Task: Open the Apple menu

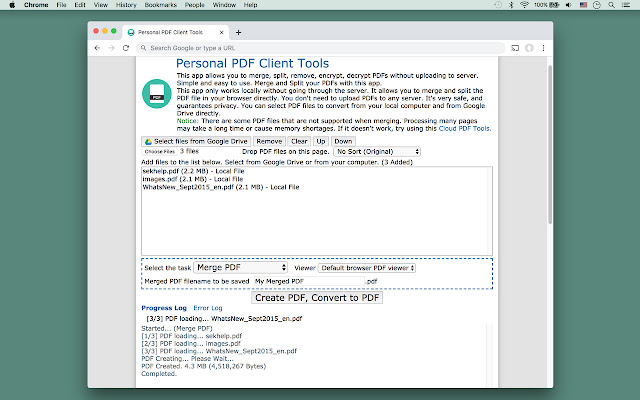Action: tap(12, 5)
